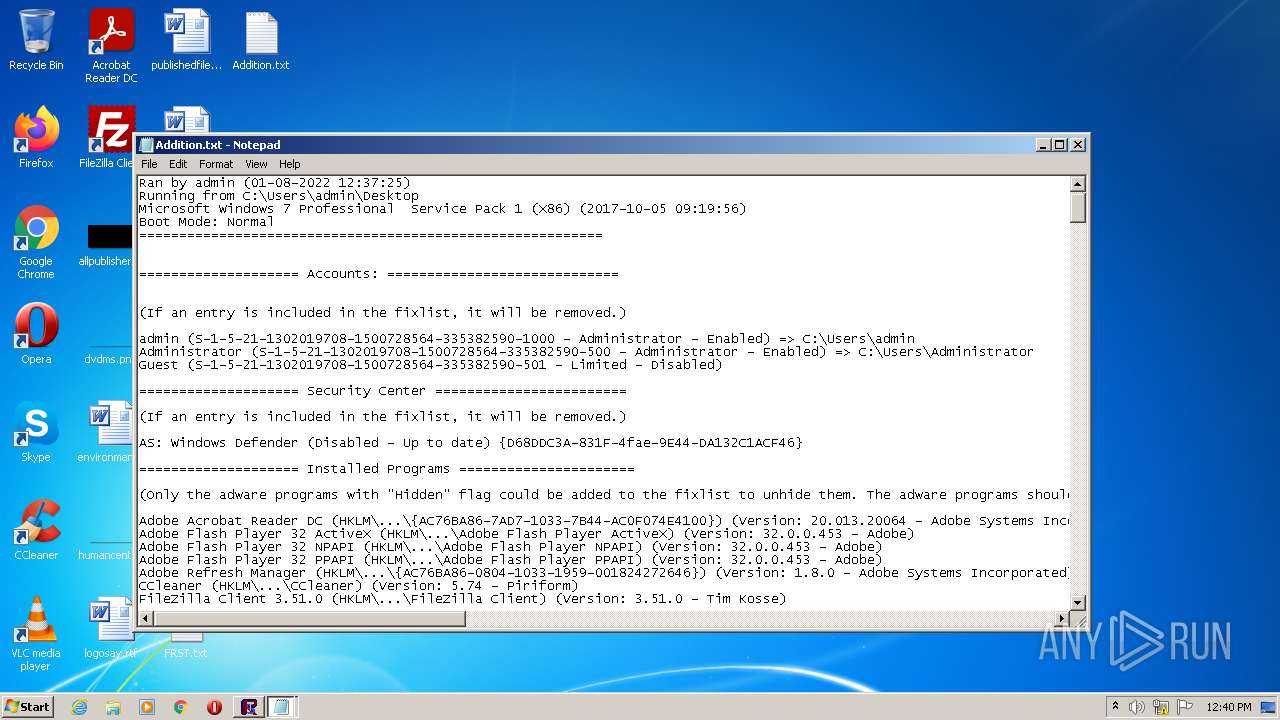Image resolution: width=1280 pixels, height=720 pixels.
Task: Click the 'Administrator (S-1-5-21' account line
Action: (586, 352)
